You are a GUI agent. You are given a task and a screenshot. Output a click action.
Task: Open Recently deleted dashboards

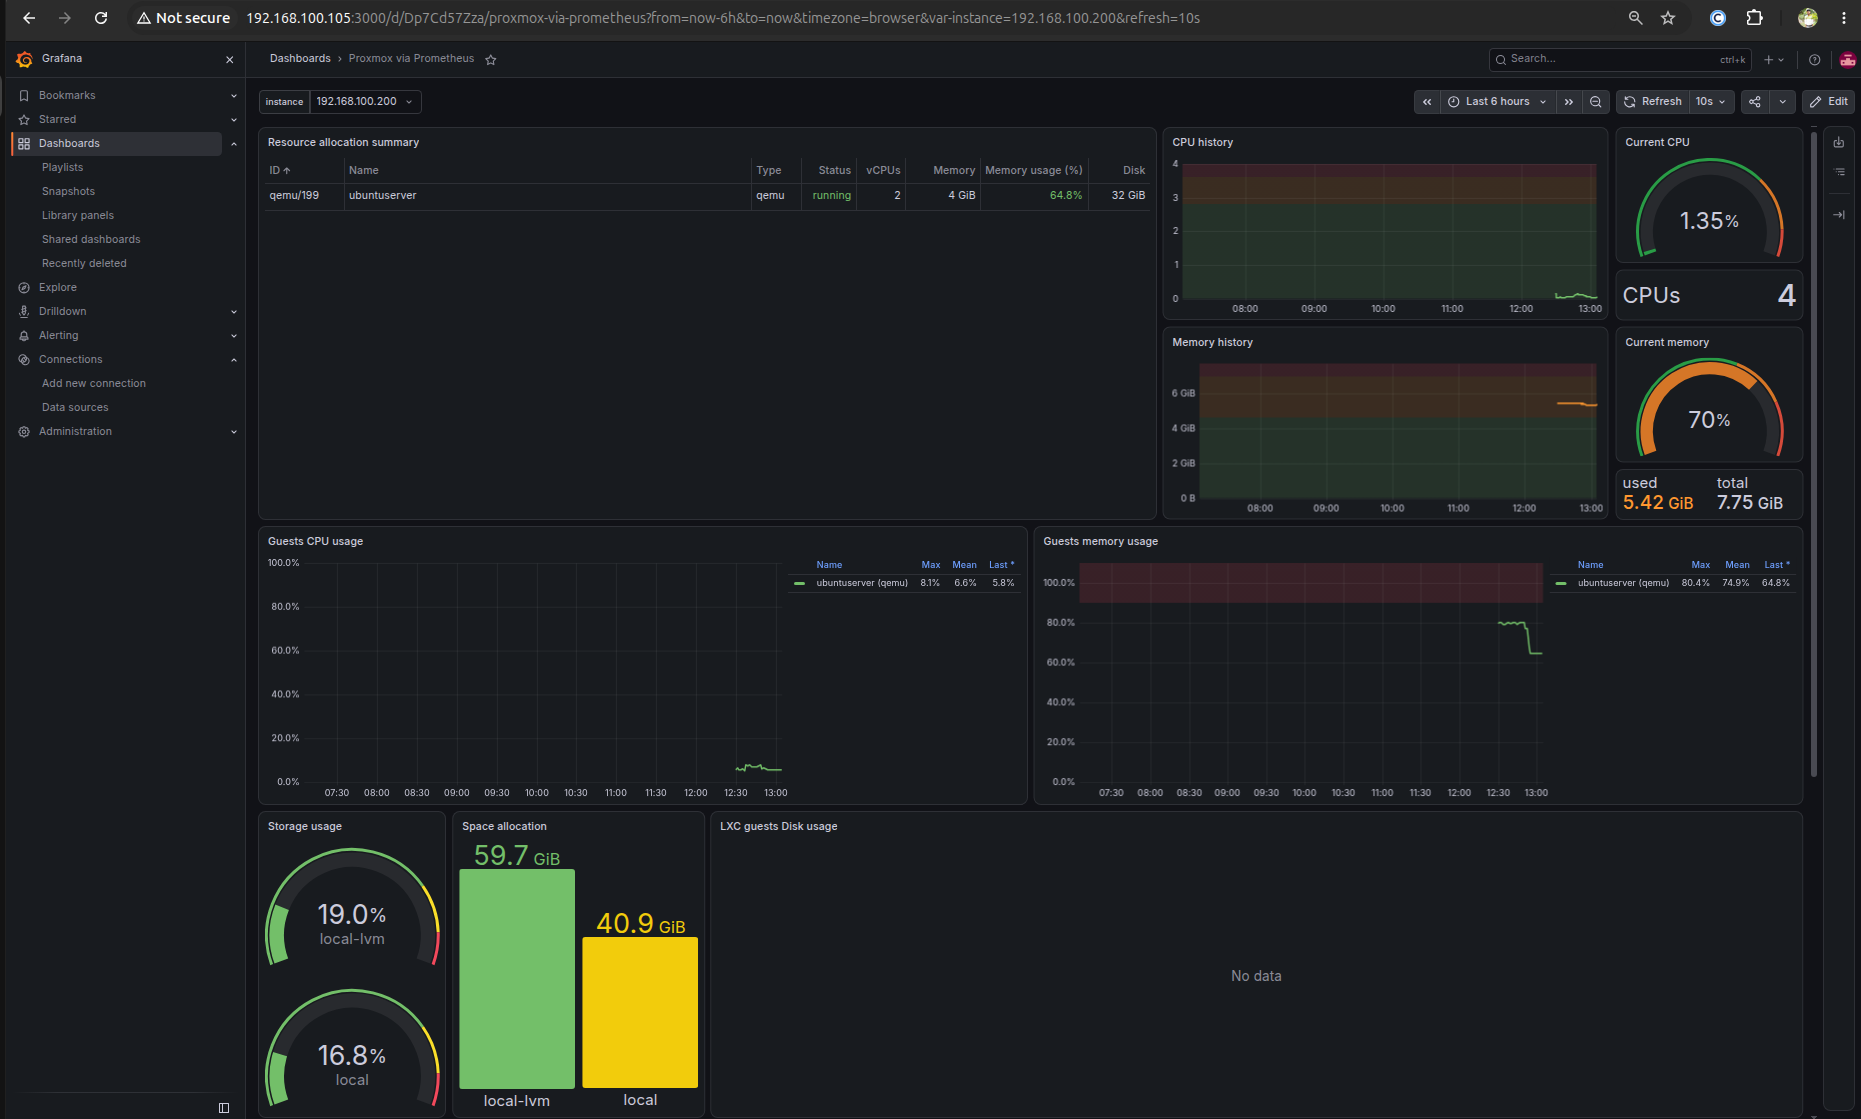[84, 264]
